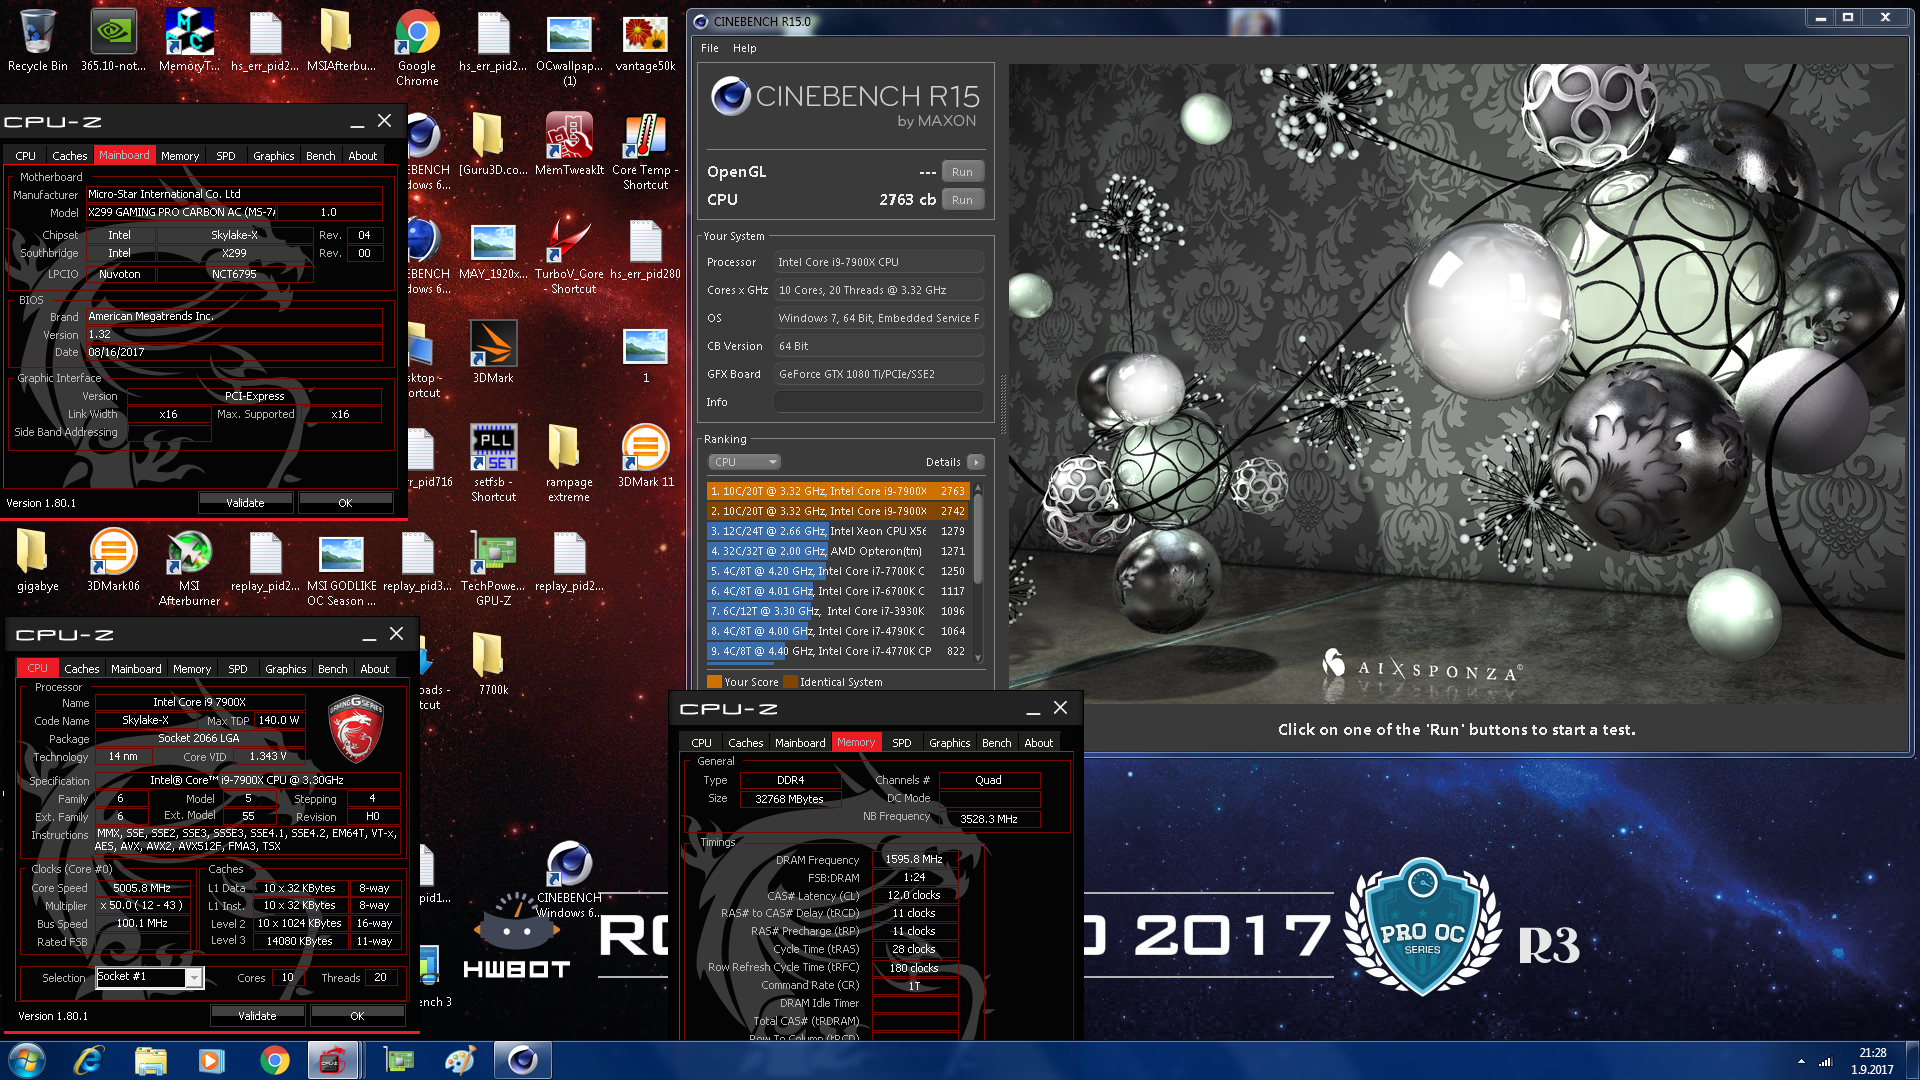1920x1080 pixels.
Task: Open MSI Afterburner shortcut icon
Action: coord(189,567)
